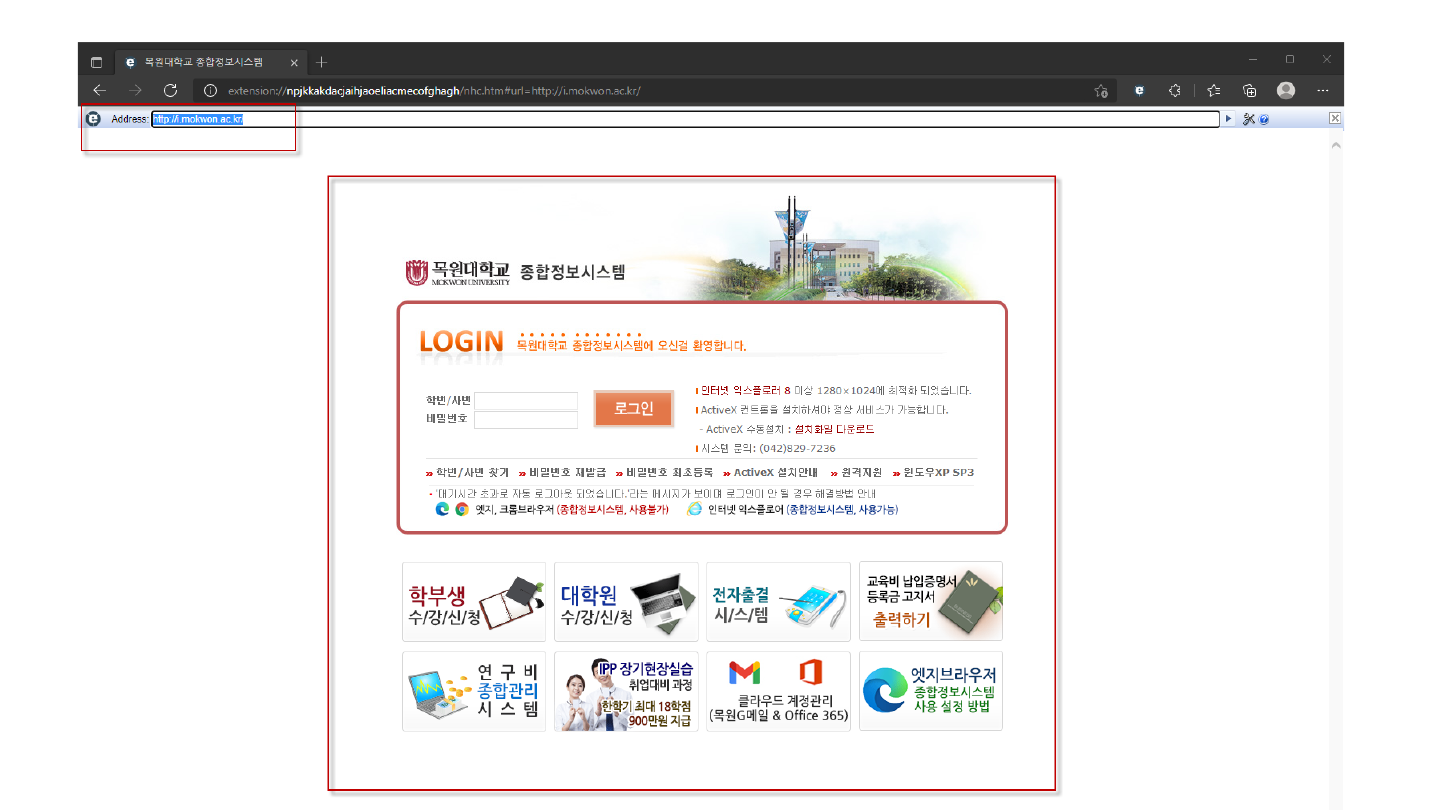Click the profile avatar icon

1285,90
